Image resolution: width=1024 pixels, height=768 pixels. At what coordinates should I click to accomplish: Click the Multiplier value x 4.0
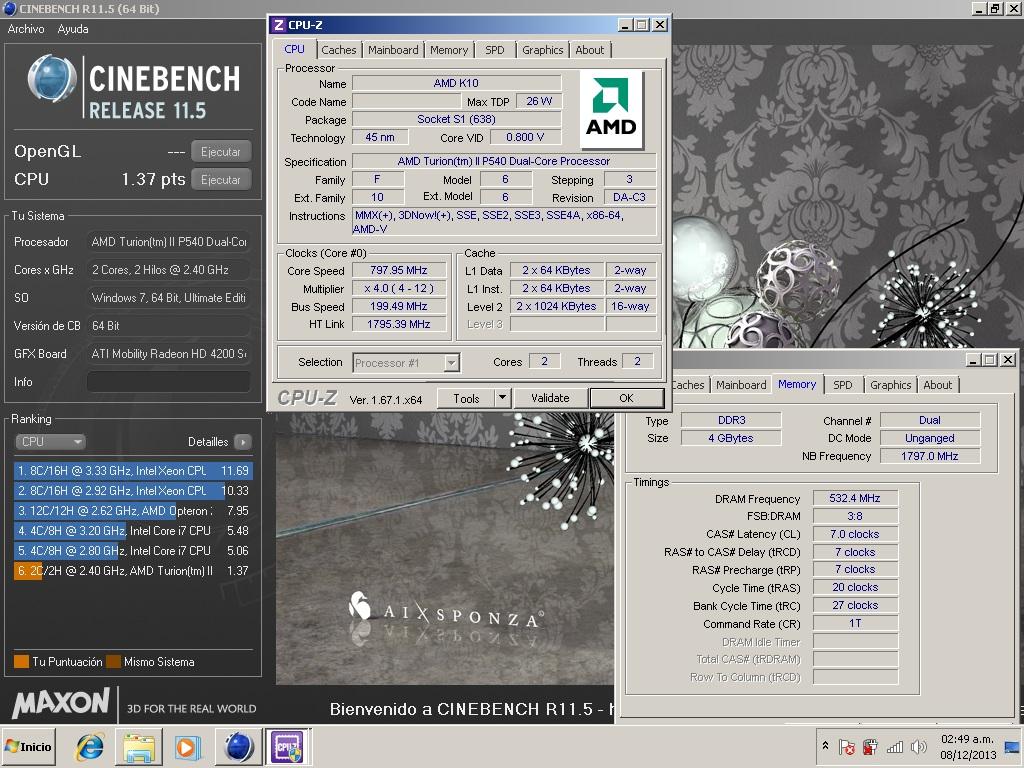tap(398, 288)
